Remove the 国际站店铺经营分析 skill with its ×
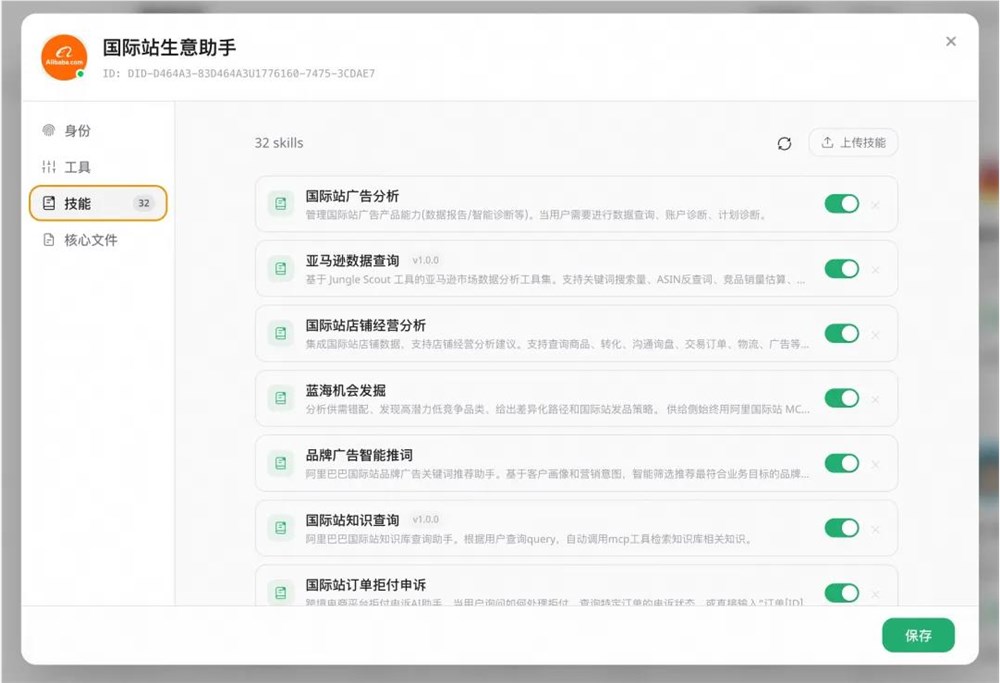Screen dimensions: 1000x683 (876, 334)
